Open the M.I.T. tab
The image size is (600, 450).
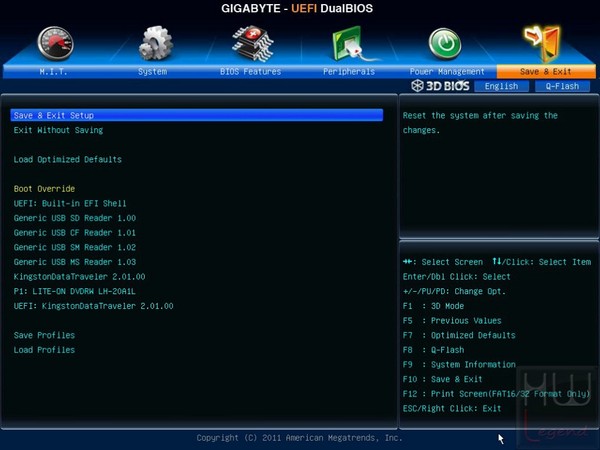(x=53, y=72)
